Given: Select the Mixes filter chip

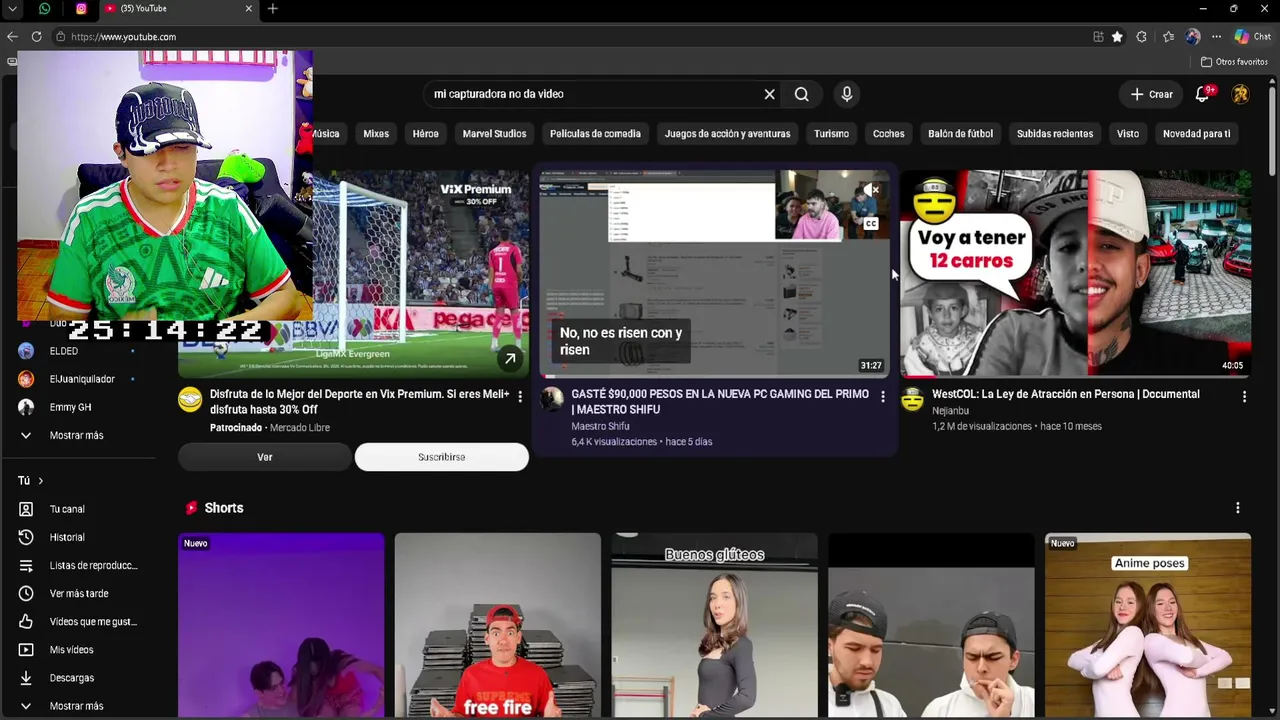Looking at the screenshot, I should tap(376, 134).
